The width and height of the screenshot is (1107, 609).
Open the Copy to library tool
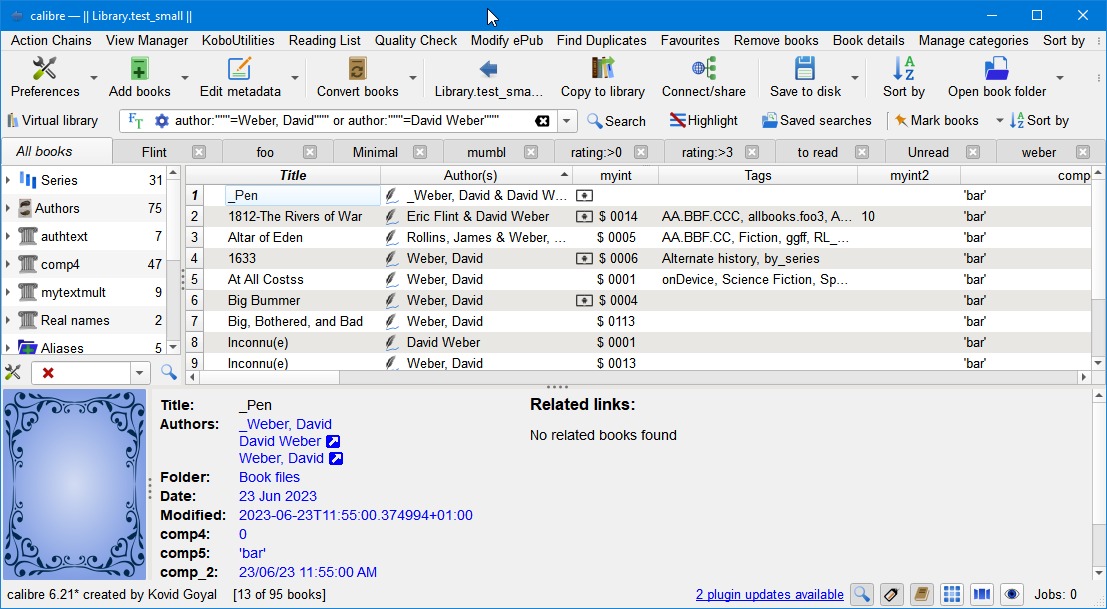click(602, 77)
